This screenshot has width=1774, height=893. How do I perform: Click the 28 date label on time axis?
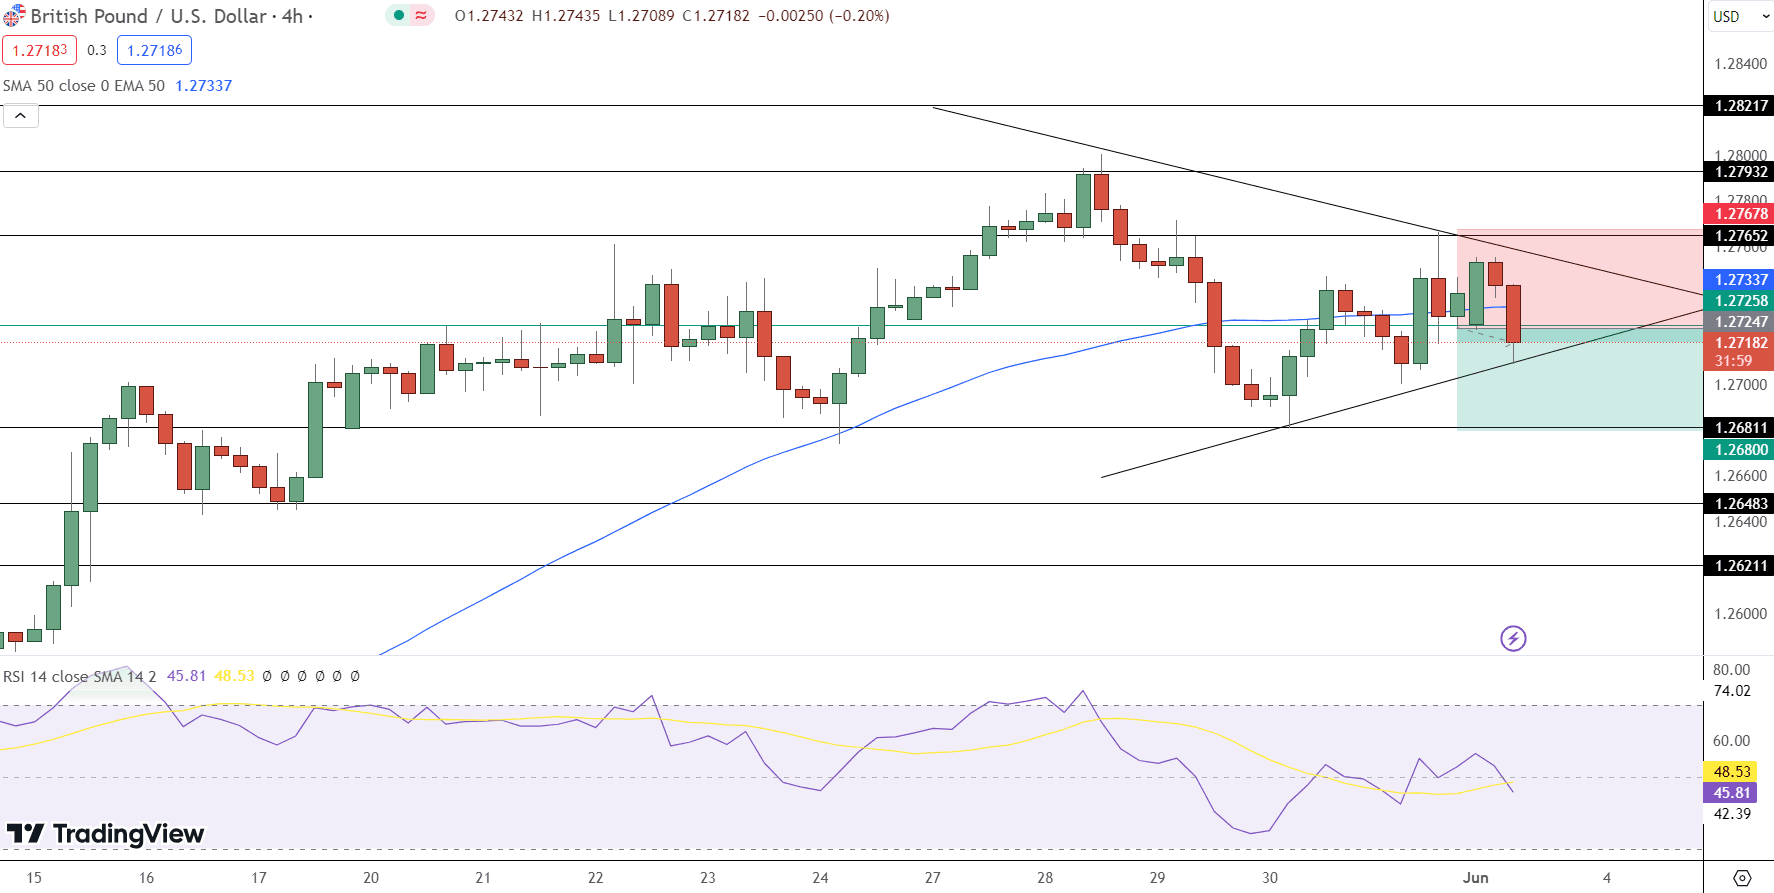tap(1045, 878)
